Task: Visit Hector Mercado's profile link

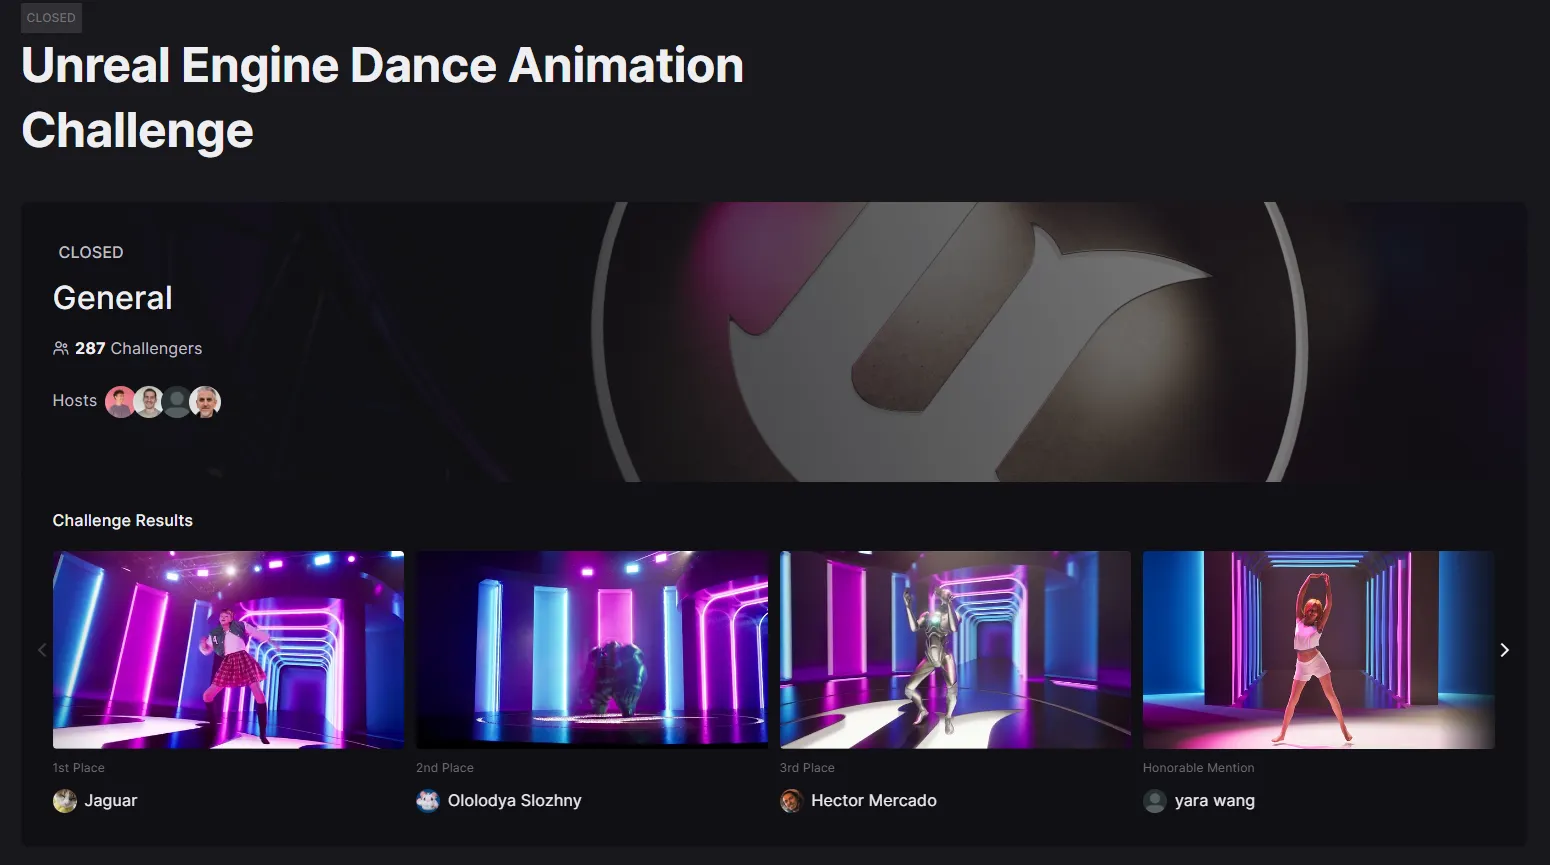Action: click(x=874, y=801)
